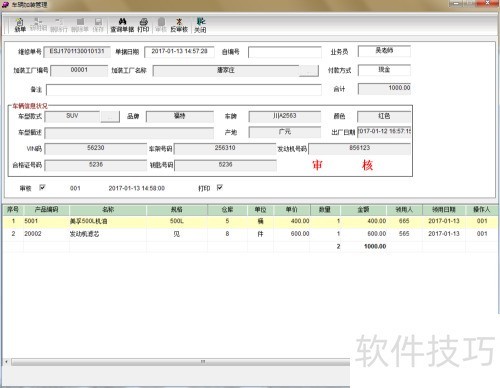The image size is (500, 388).
Task: Click the 名称 column header
Action: click(x=108, y=210)
